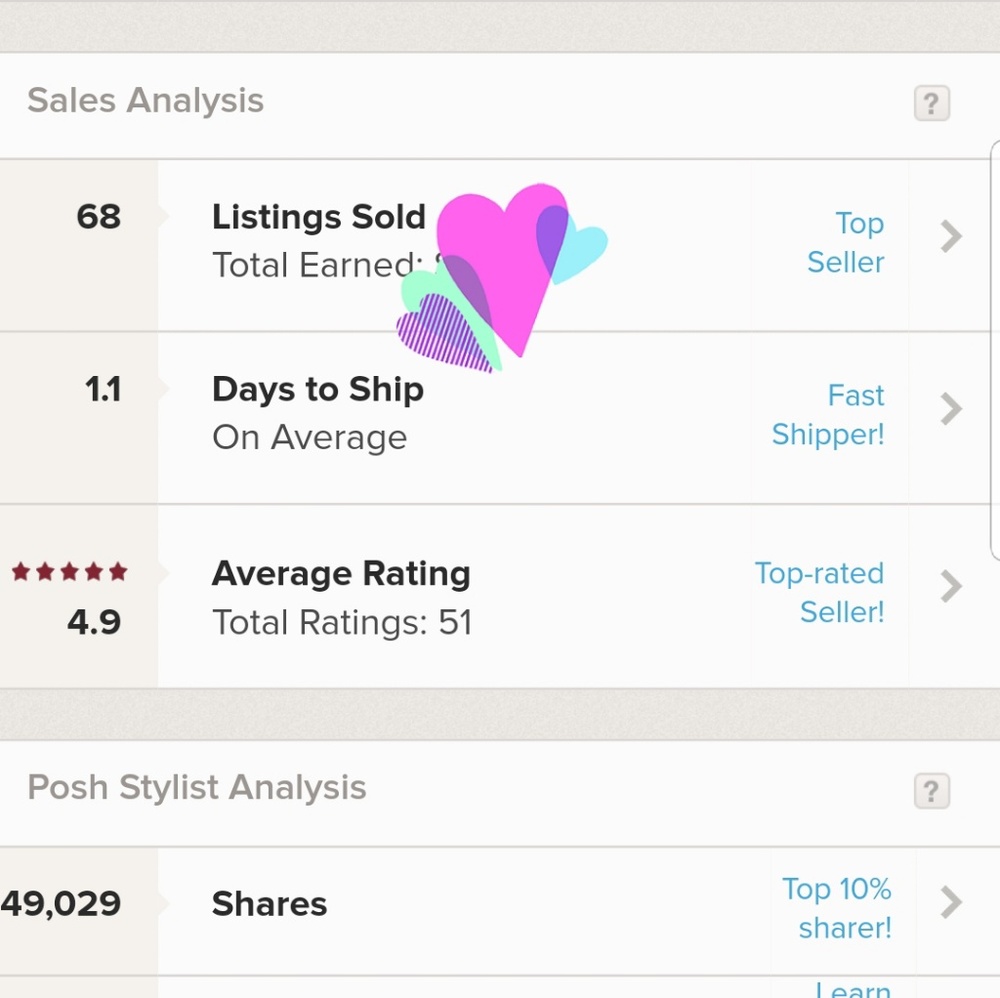Open the Top-rated Seller! link
Image resolution: width=1000 pixels, height=998 pixels.
pos(820,592)
